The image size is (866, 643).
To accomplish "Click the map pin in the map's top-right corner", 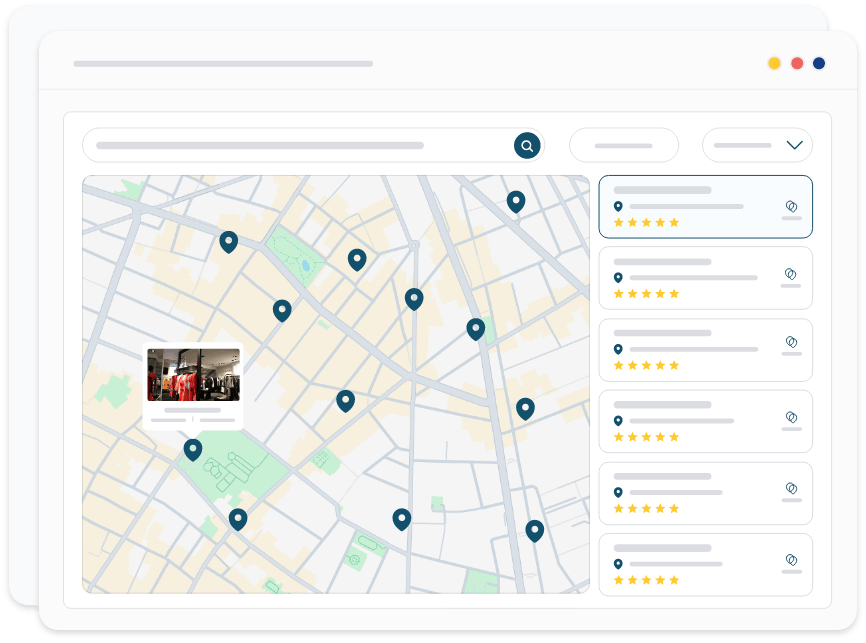I will click(516, 201).
